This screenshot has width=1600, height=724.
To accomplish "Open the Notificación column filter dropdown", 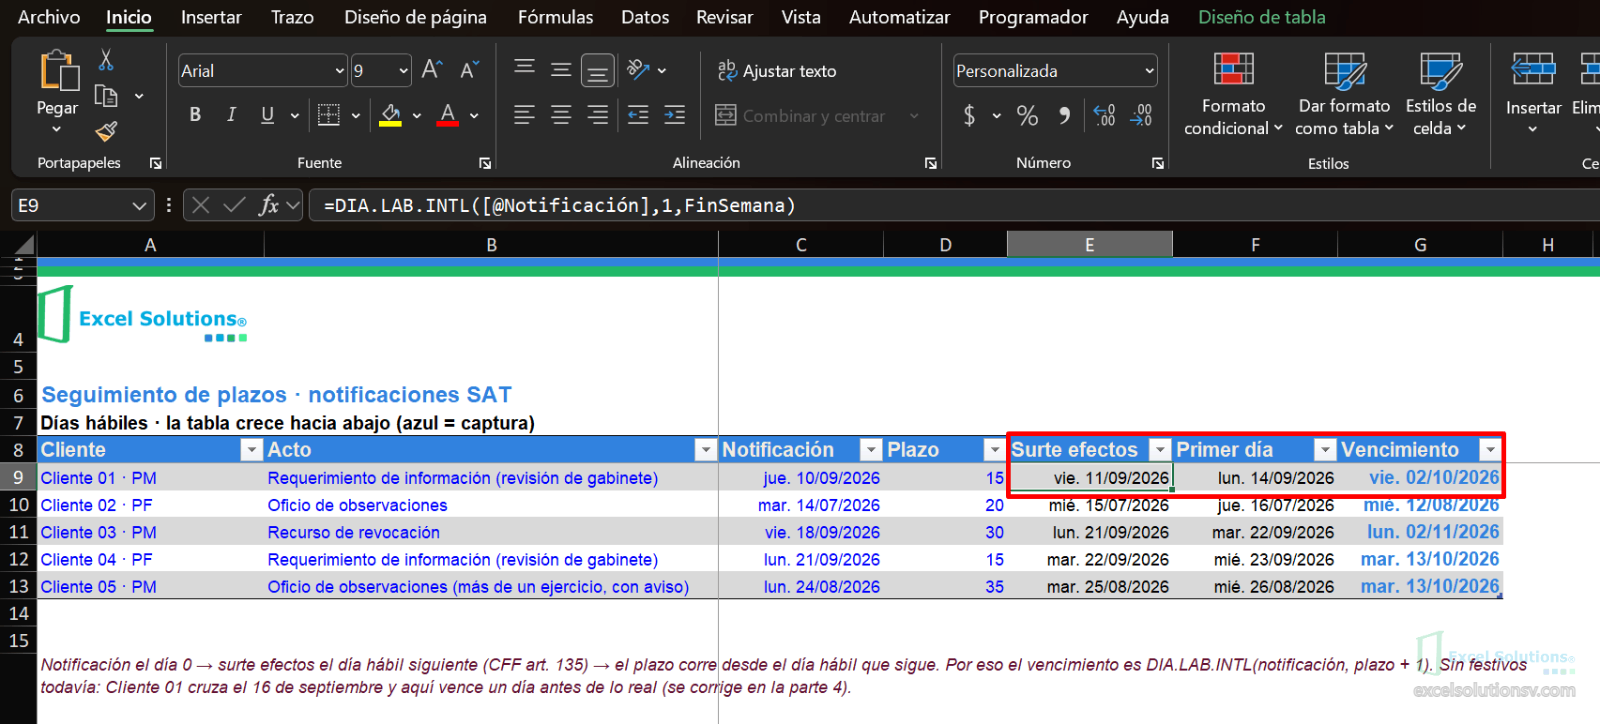I will (x=871, y=450).
